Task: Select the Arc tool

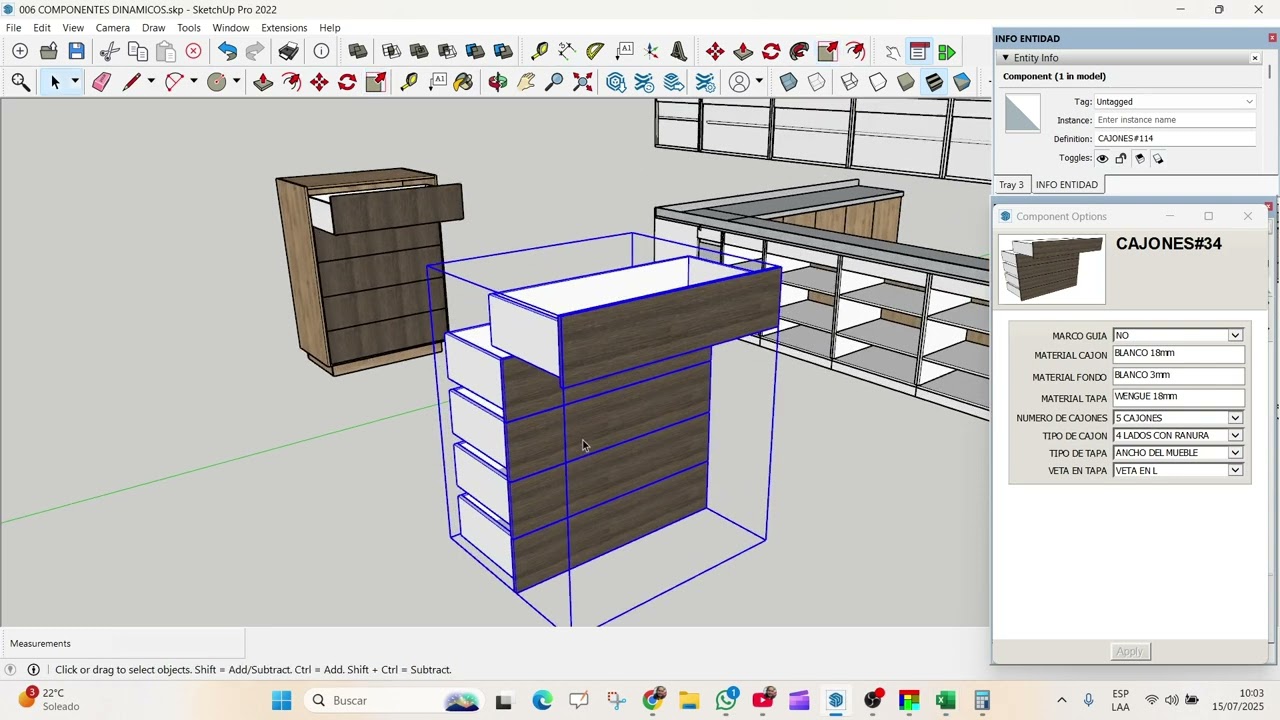Action: click(174, 82)
